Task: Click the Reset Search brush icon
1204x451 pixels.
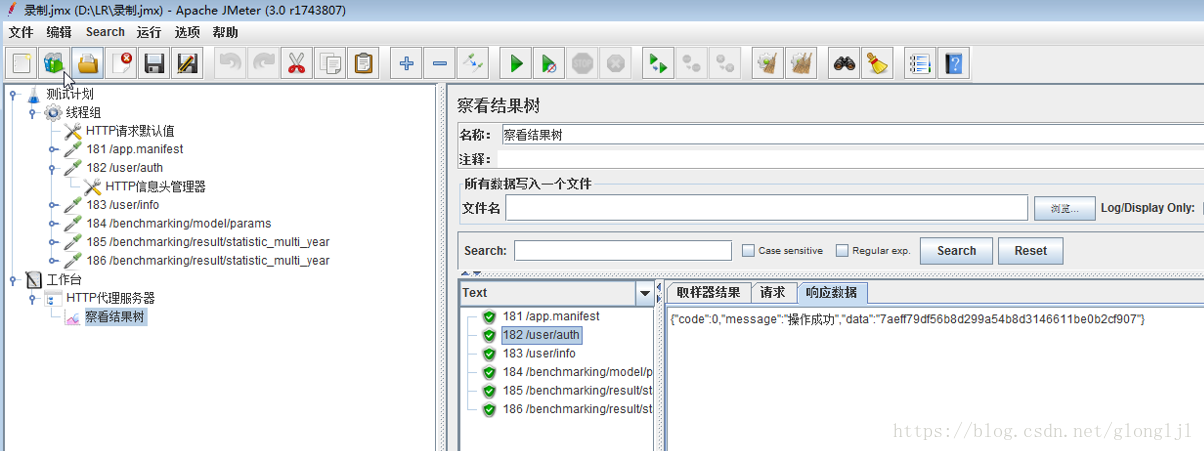Action: point(878,64)
